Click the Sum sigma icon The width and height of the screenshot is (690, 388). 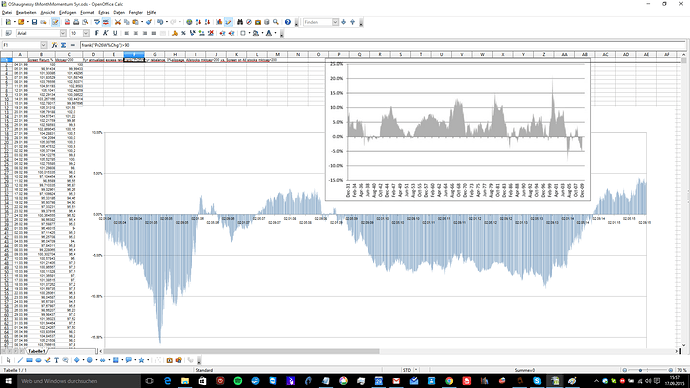point(63,45)
